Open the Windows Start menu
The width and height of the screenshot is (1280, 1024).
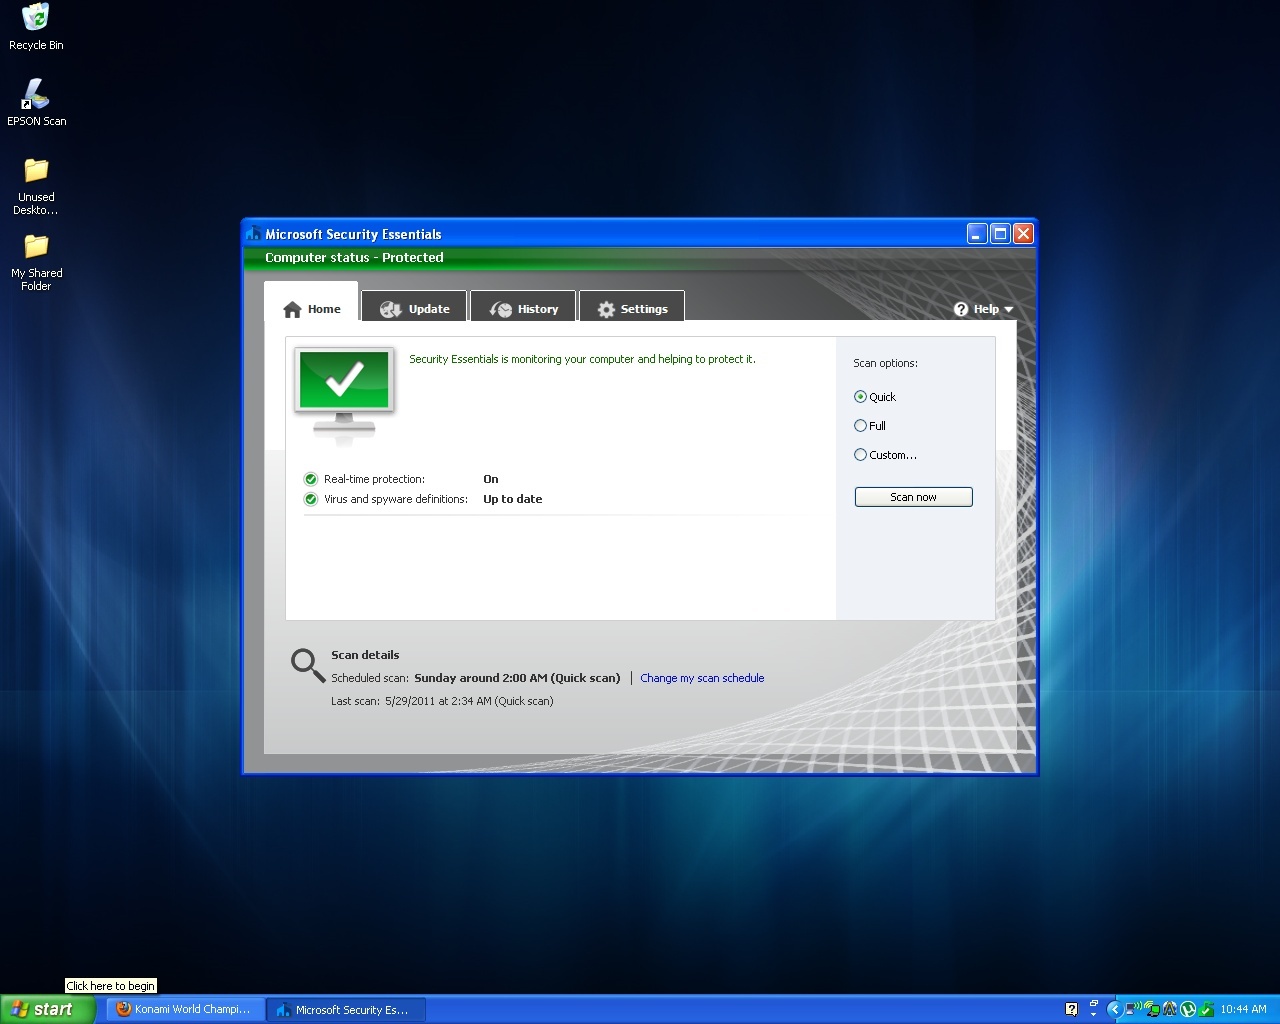(x=48, y=1009)
